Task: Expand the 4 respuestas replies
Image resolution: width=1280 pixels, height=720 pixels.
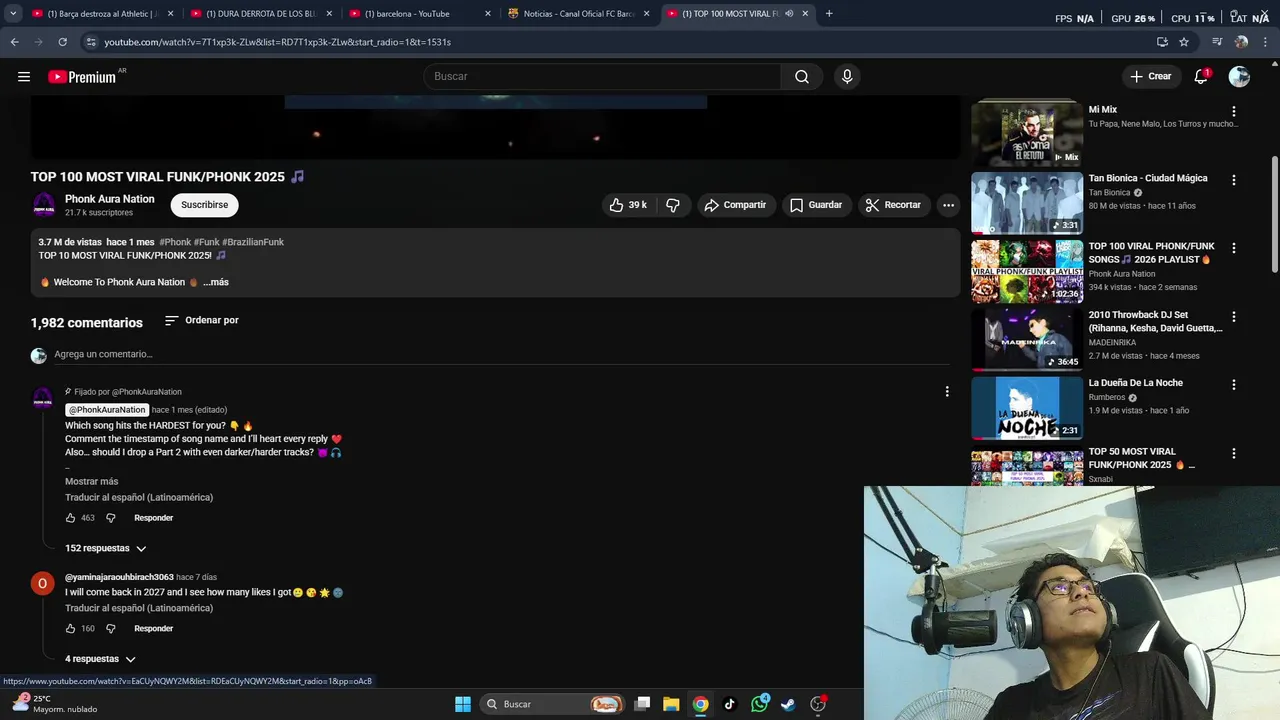Action: tap(100, 660)
